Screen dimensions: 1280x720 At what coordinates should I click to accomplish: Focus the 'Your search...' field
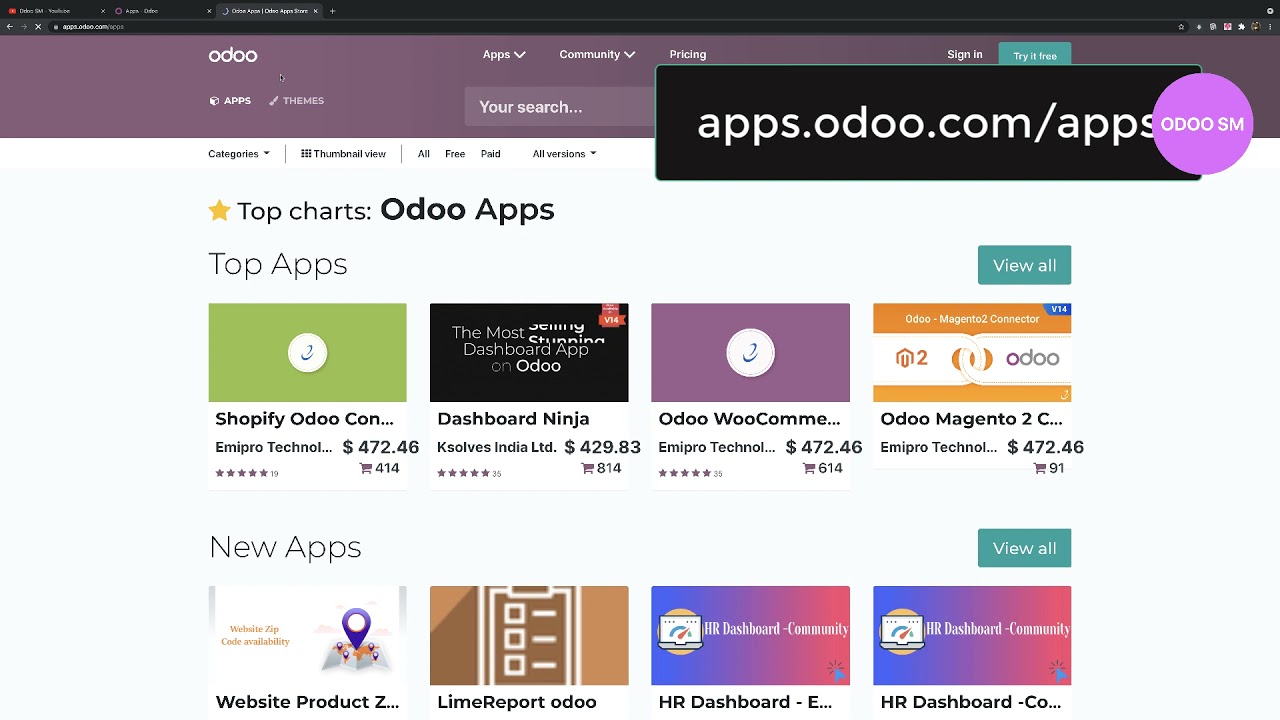click(x=559, y=107)
